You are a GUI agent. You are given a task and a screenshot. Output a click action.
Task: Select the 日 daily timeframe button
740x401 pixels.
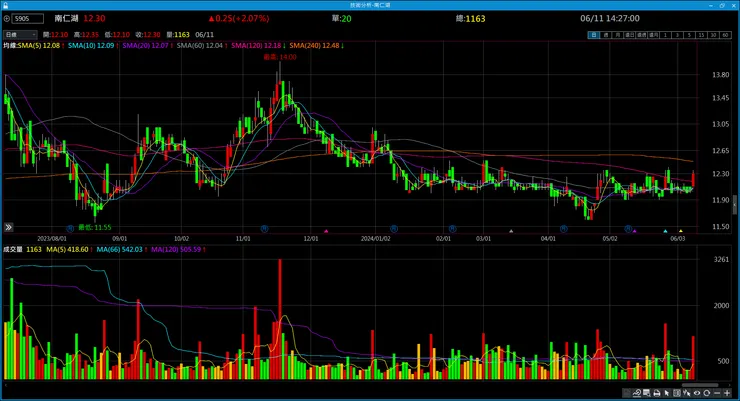(594, 35)
